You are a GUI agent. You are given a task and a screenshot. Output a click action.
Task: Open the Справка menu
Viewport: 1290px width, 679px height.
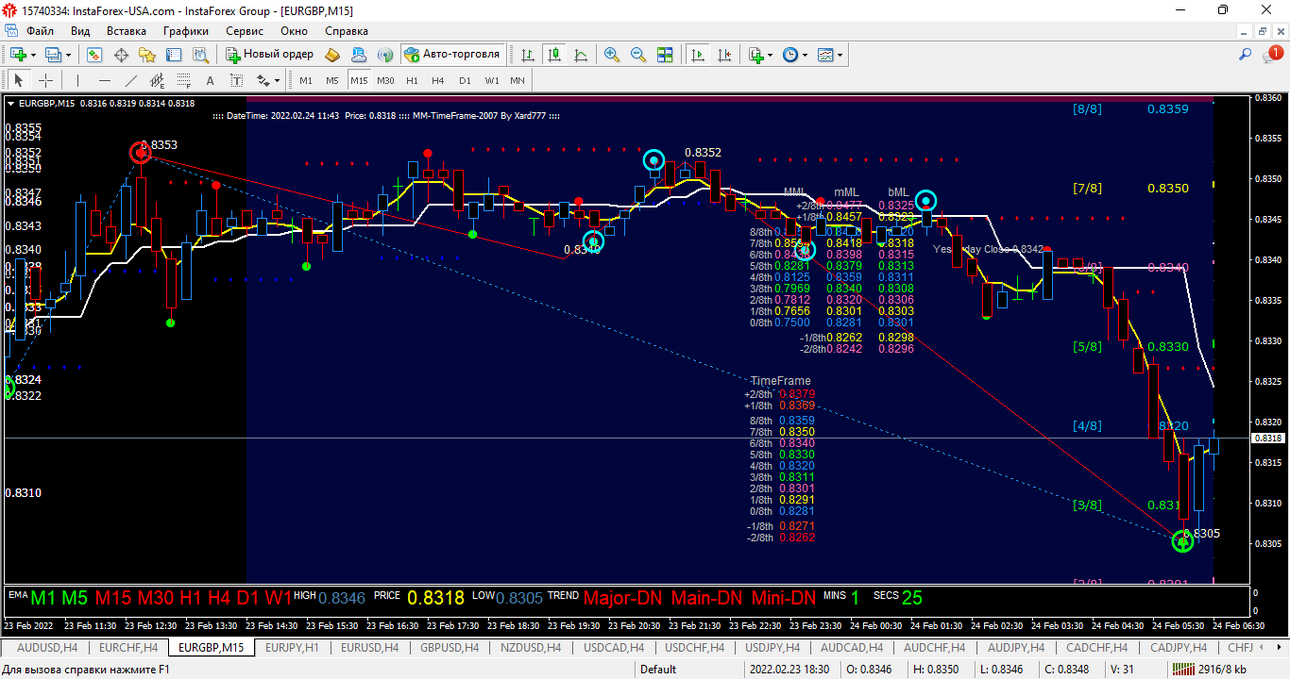pos(347,31)
